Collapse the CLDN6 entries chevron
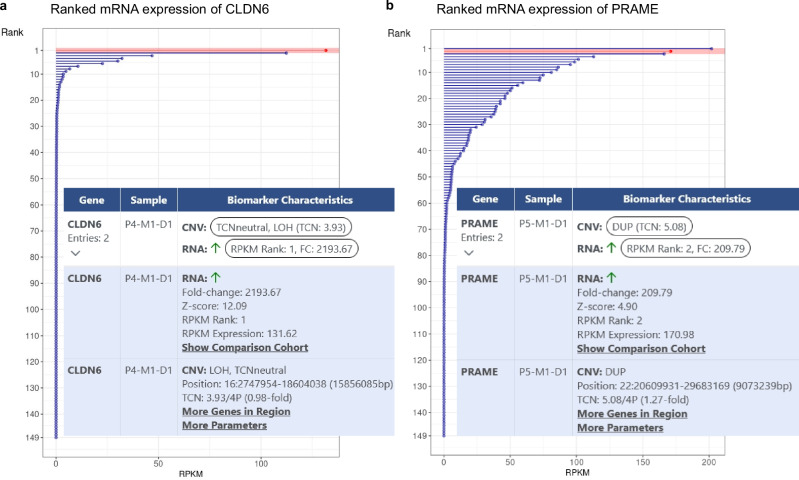Screen dimensions: 799x480 tap(75, 253)
